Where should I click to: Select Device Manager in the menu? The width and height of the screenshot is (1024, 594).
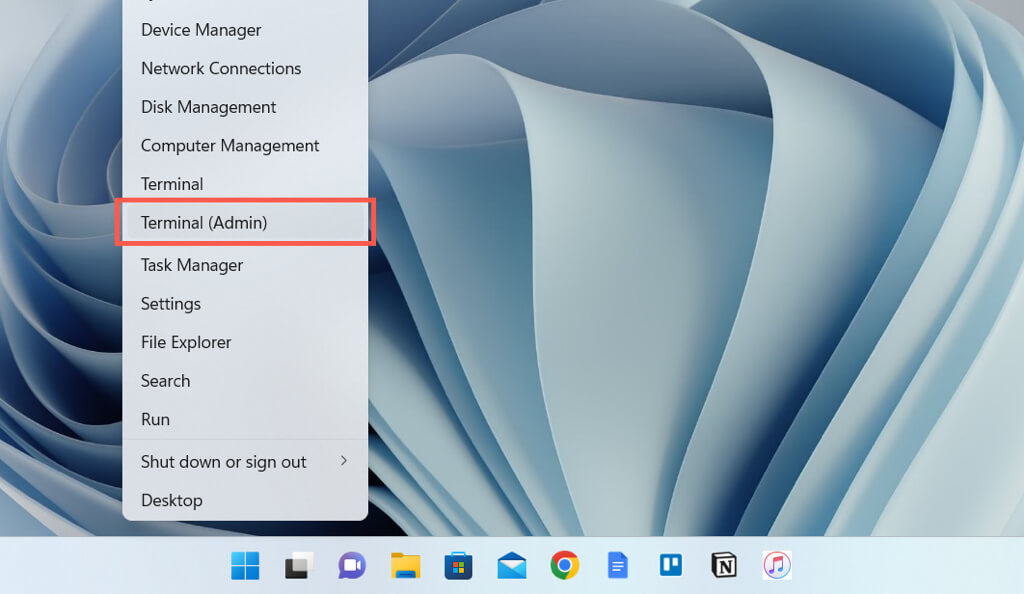[245, 30]
